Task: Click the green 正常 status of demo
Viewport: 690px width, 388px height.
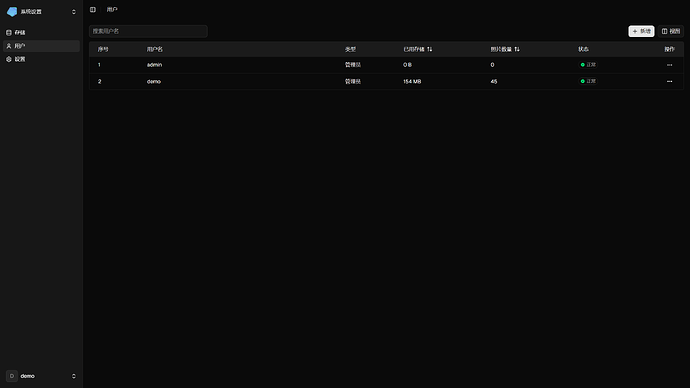Action: pos(588,81)
